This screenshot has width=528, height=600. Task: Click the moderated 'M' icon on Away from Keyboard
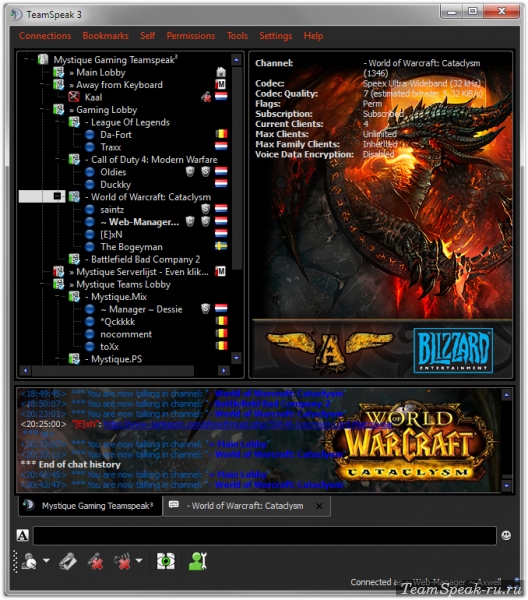(x=221, y=84)
